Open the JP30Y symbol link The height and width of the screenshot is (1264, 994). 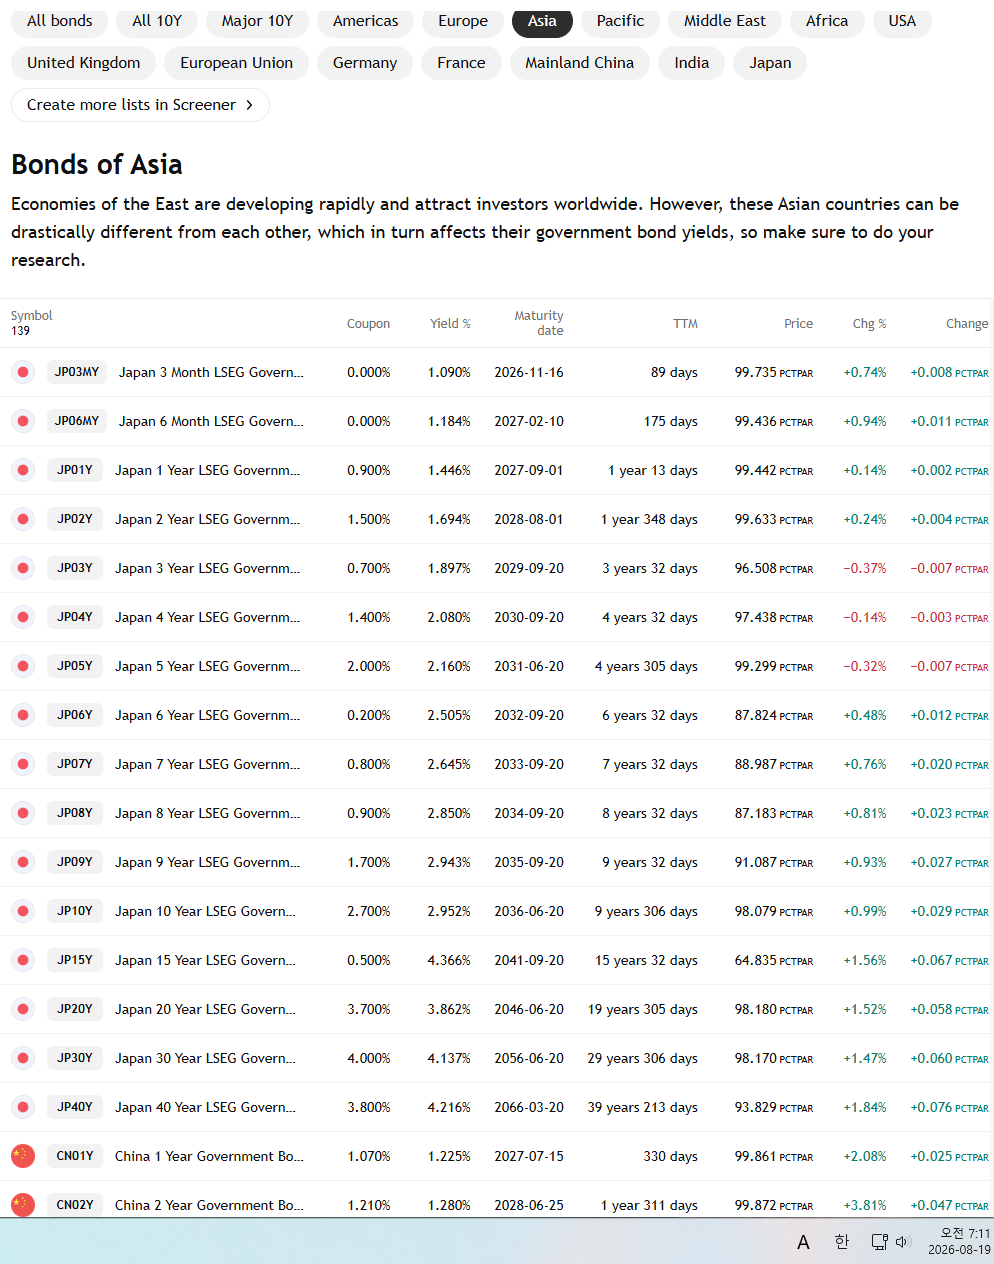pyautogui.click(x=75, y=1058)
